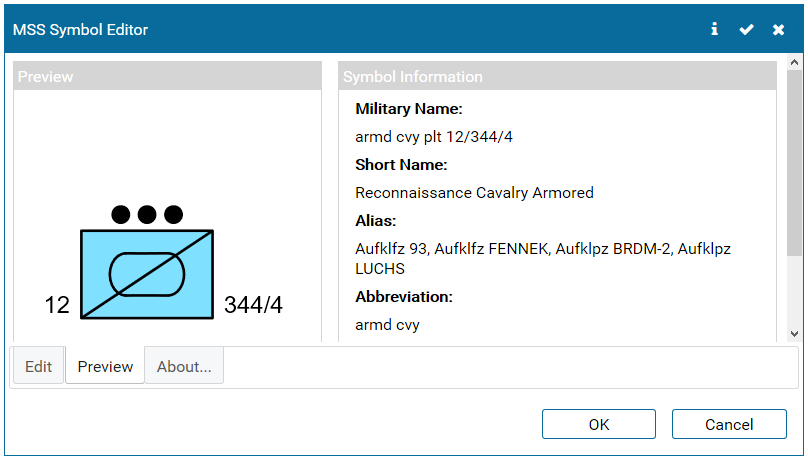Click the info icon in title bar
808x462 pixels.
point(714,29)
